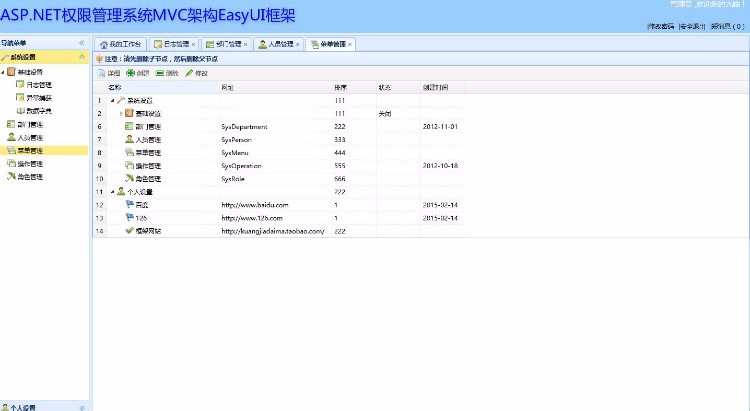Switch to the 我的工作台 home tab
This screenshot has width=750, height=411.
120,44
